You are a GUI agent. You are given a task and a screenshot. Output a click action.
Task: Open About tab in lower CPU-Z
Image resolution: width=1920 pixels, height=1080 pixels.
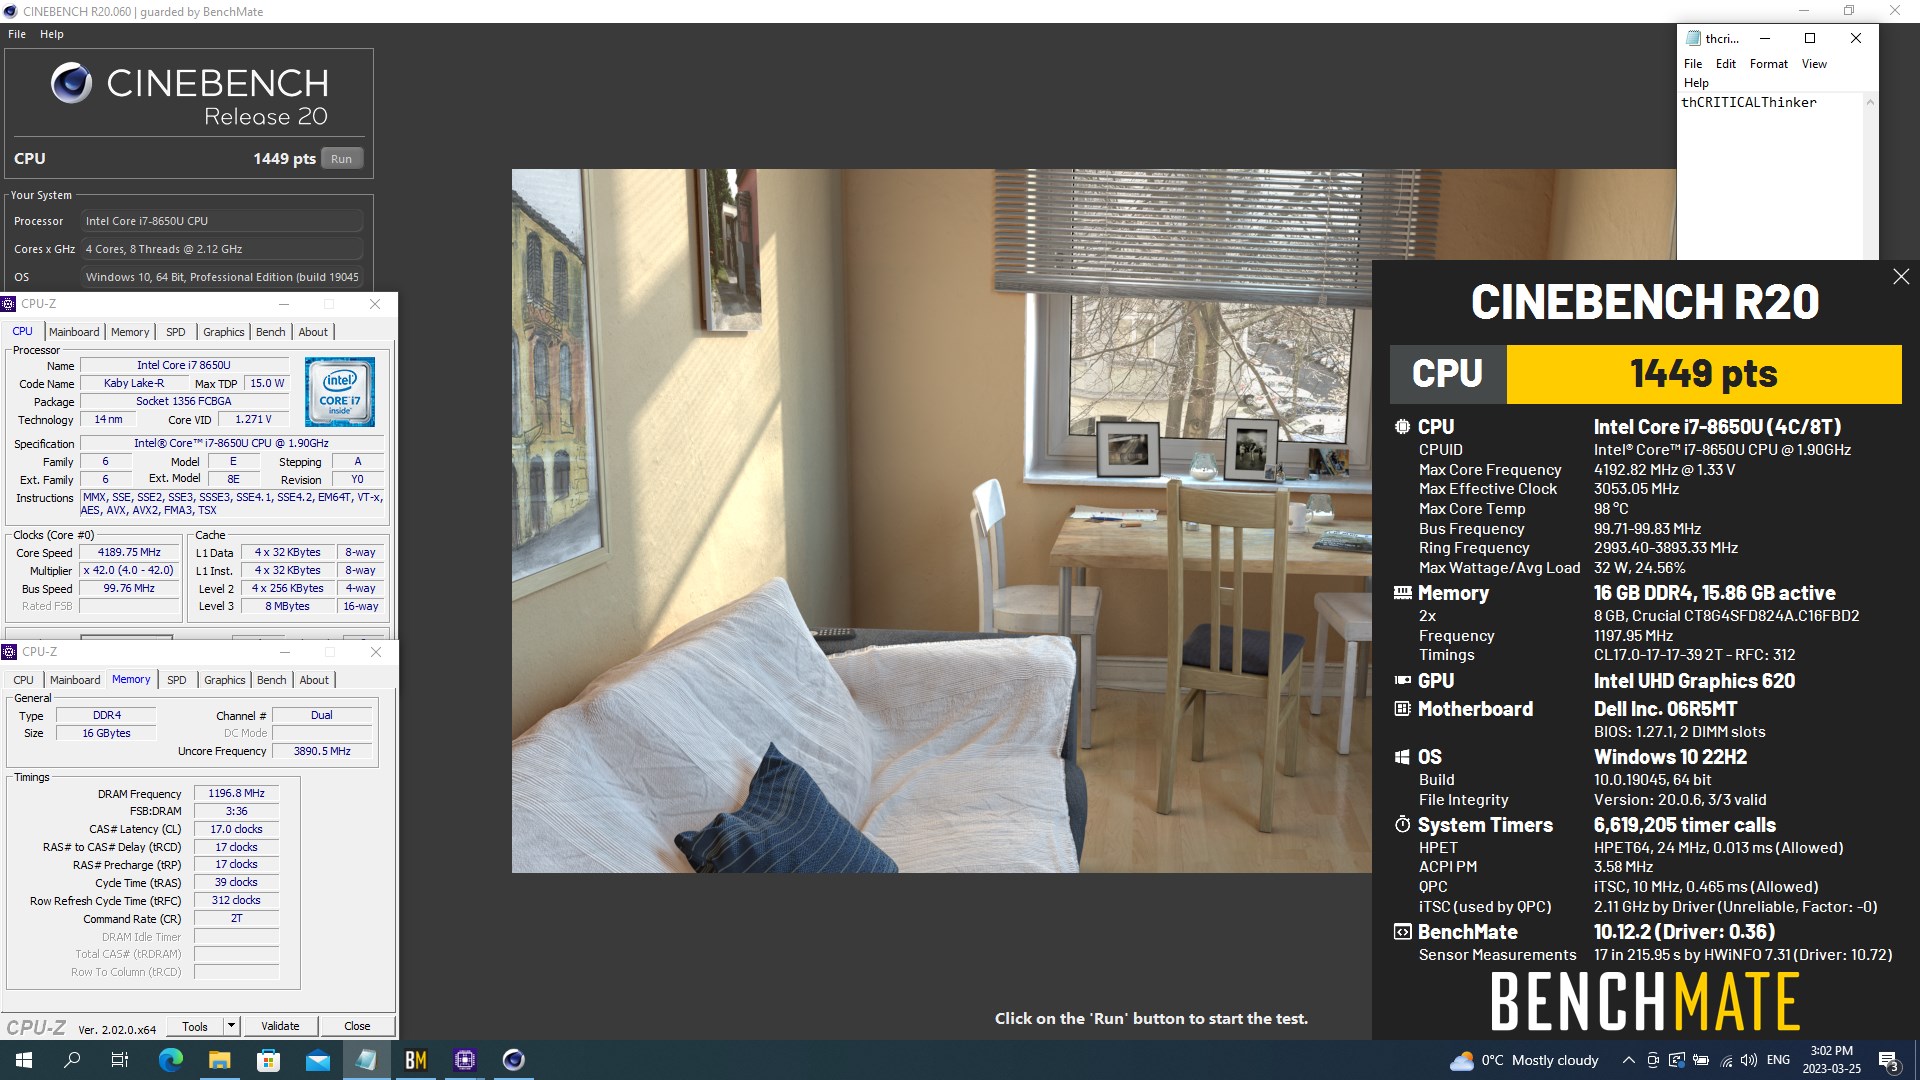(314, 680)
